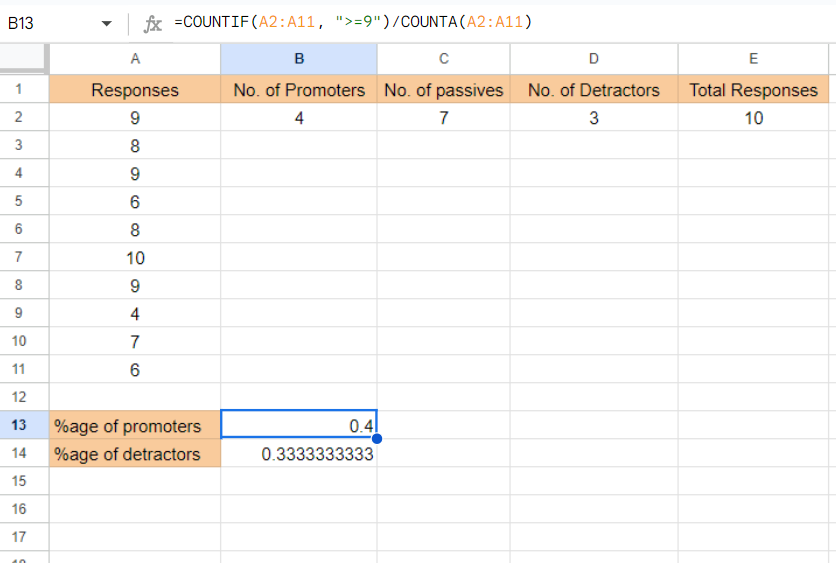Select the "No. of Promoters" cell
Image resolution: width=836 pixels, height=563 pixels.
point(299,90)
